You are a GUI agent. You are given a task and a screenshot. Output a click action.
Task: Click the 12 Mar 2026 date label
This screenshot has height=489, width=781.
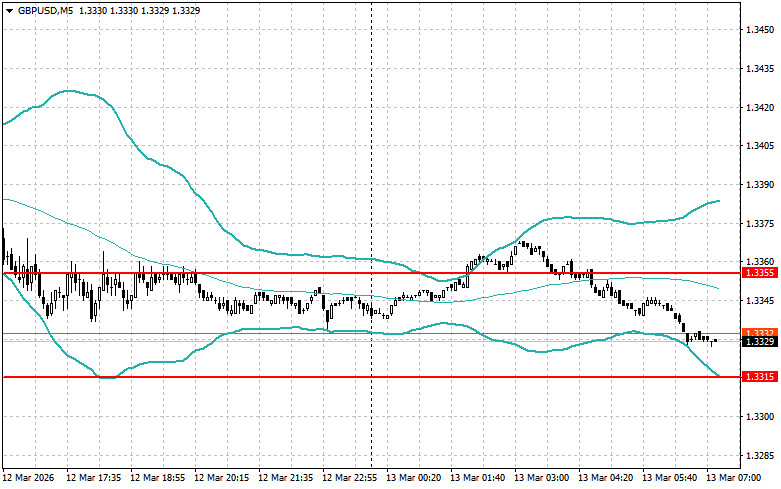28,478
